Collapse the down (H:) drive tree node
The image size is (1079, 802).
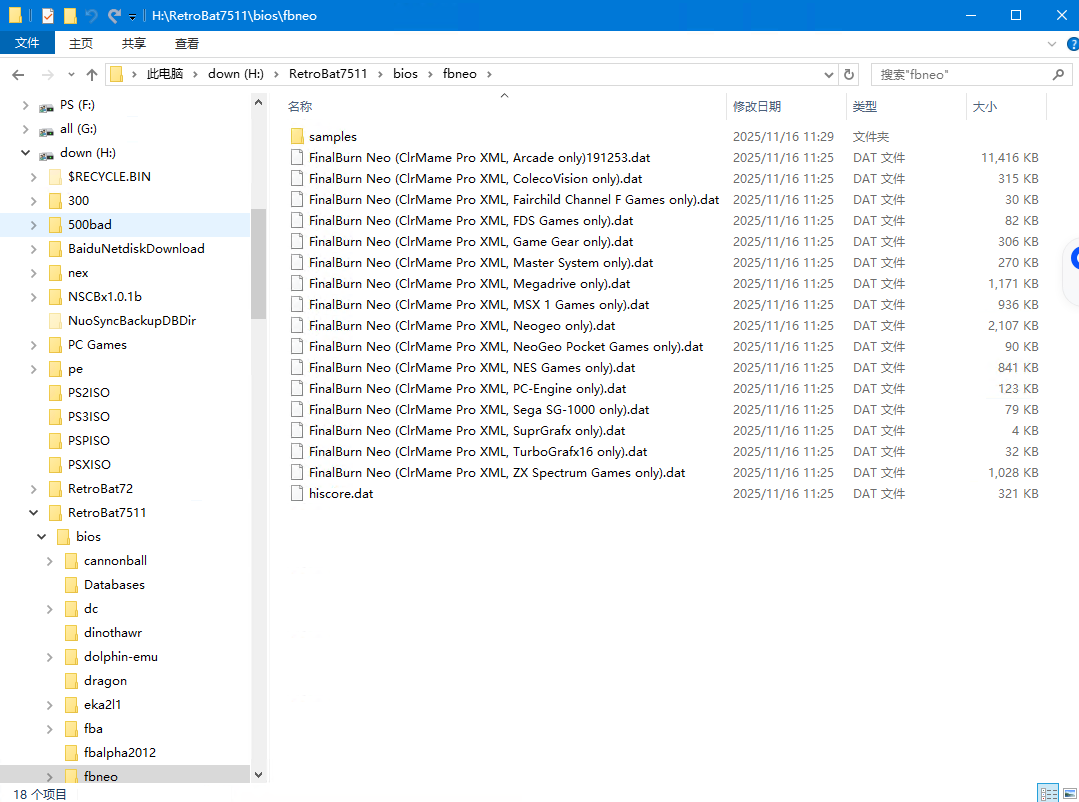[x=25, y=153]
